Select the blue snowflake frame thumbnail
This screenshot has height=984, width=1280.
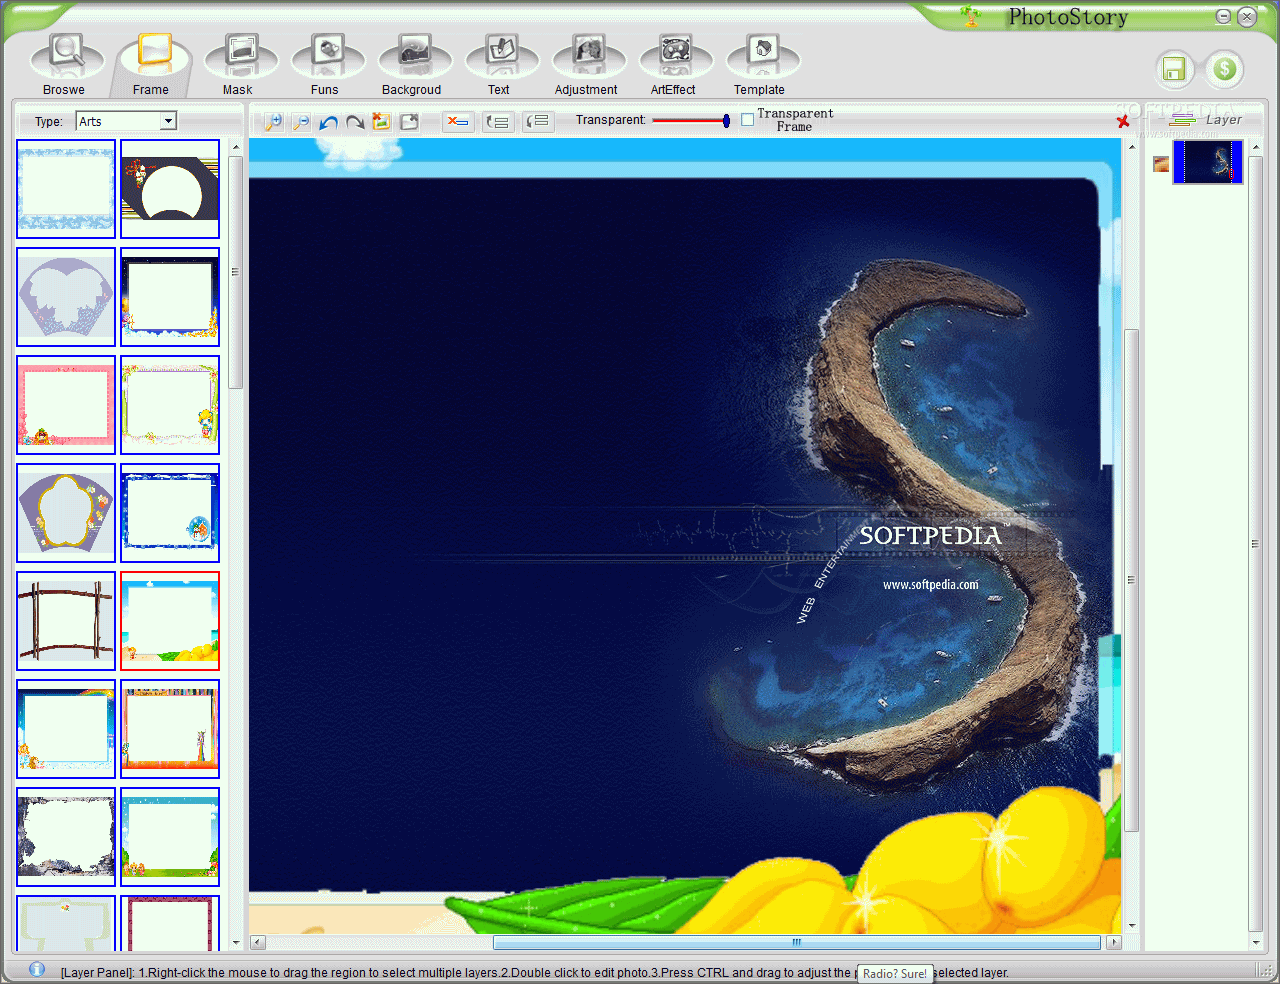pos(66,189)
